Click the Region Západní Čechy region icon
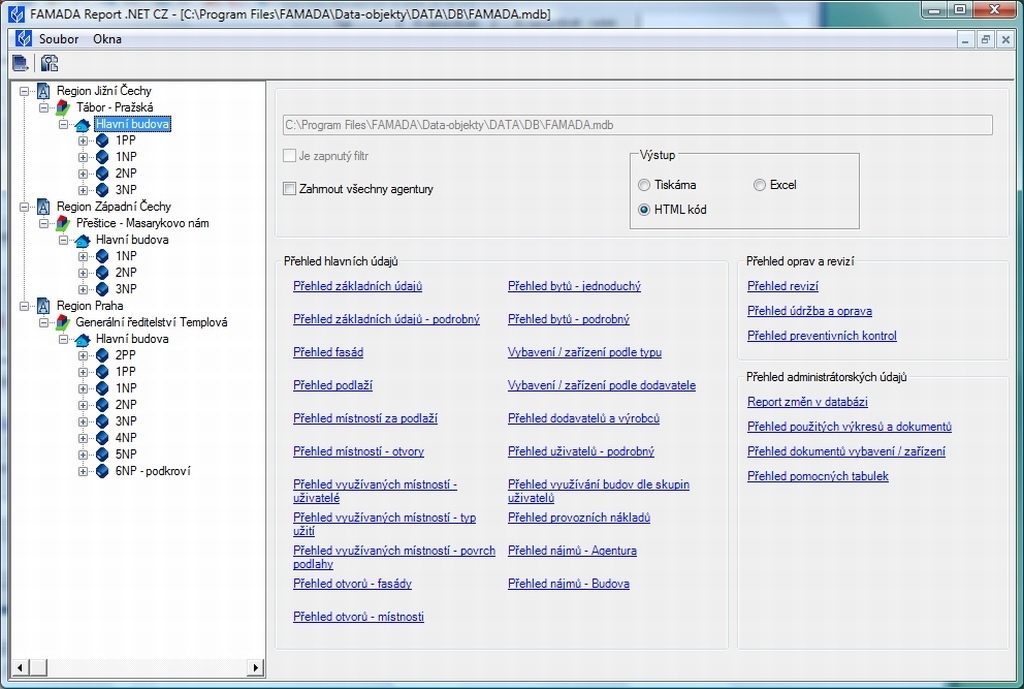 point(43,206)
